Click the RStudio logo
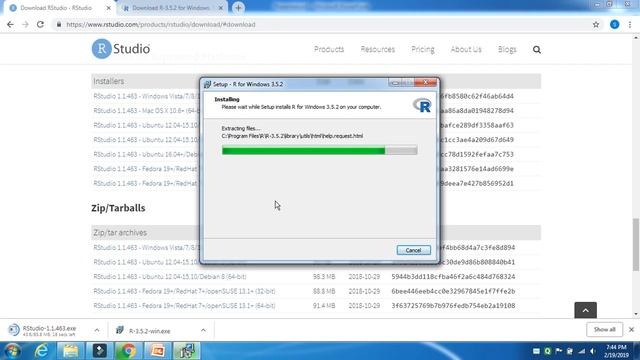Image resolution: width=640 pixels, height=360 pixels. point(121,49)
